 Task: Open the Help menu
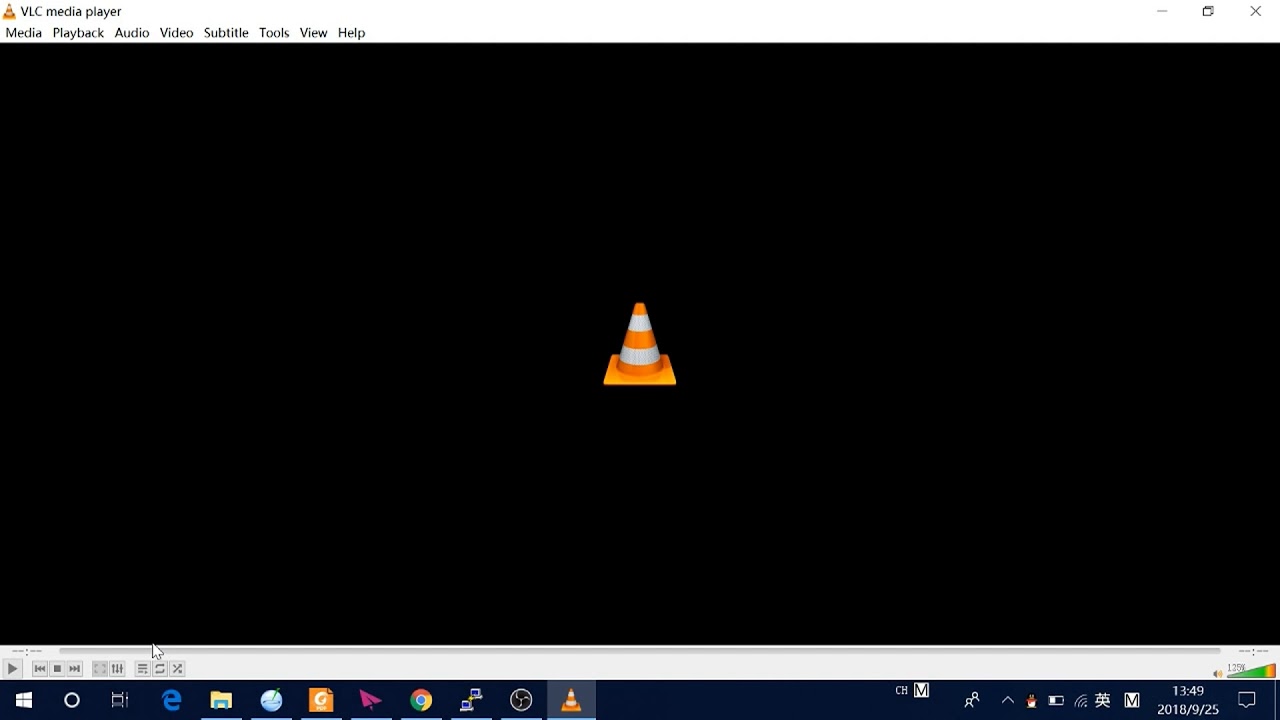click(352, 33)
